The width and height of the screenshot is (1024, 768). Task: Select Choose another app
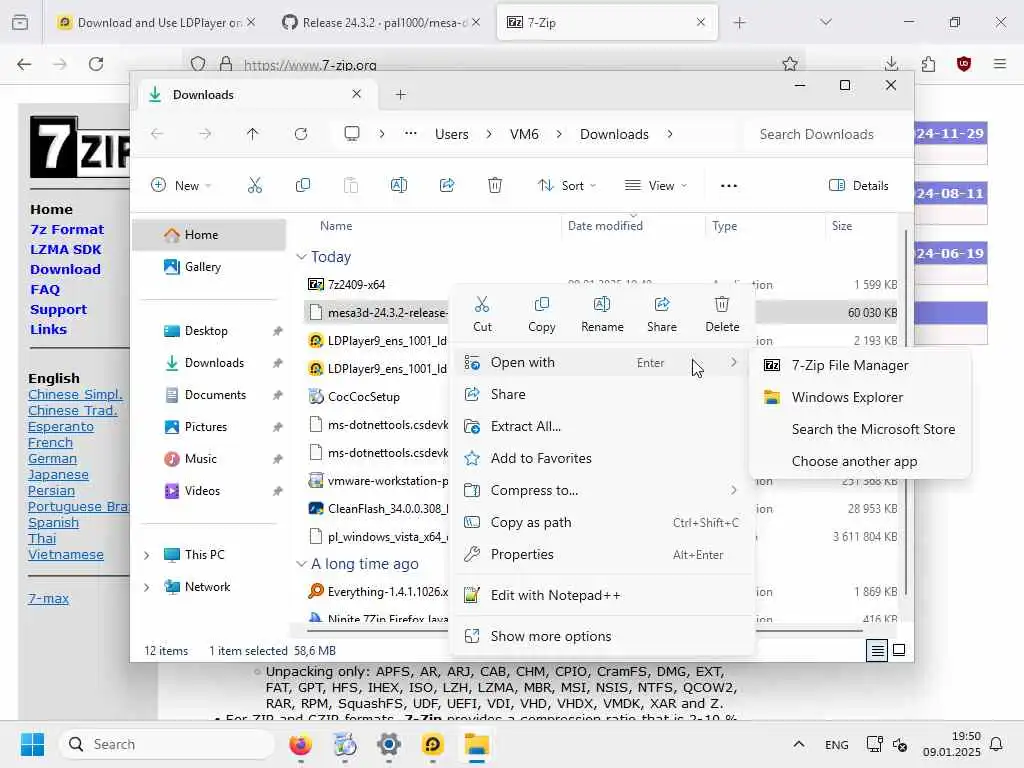point(859,461)
